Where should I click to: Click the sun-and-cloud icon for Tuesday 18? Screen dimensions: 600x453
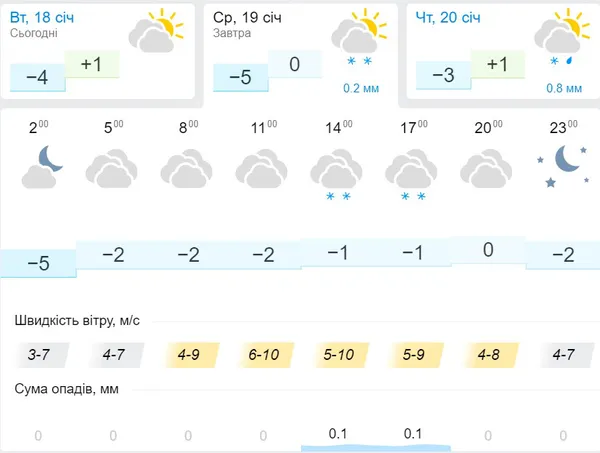[x=156, y=31]
